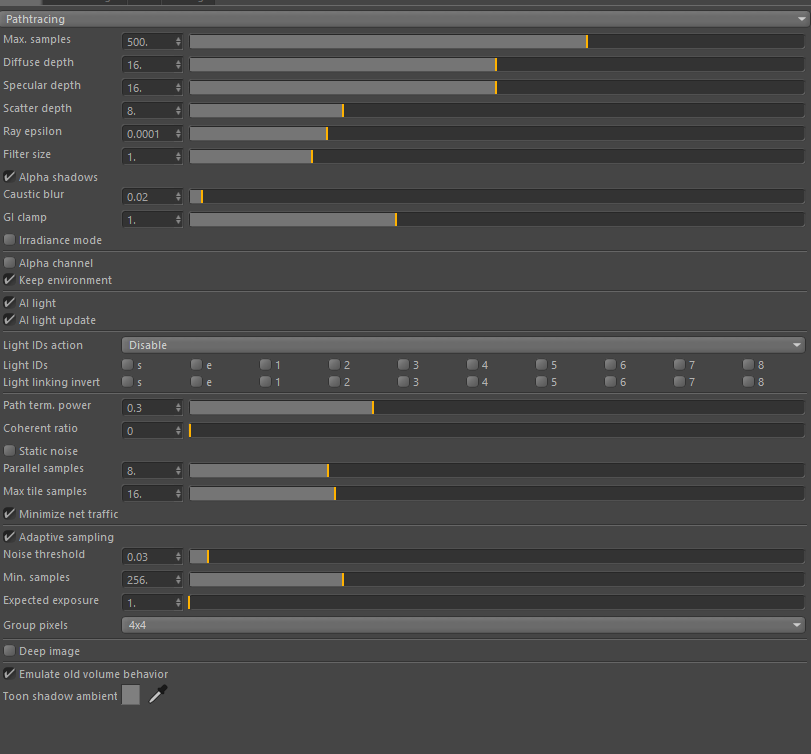Toggle Emulate old volume behavior checkbox

click(9, 673)
